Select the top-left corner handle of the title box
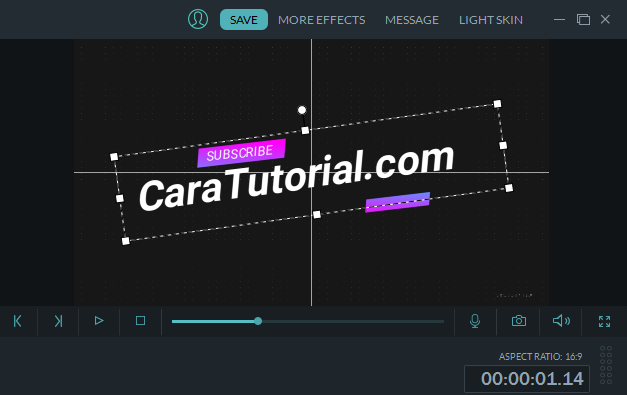The height and width of the screenshot is (395, 627). coord(114,157)
